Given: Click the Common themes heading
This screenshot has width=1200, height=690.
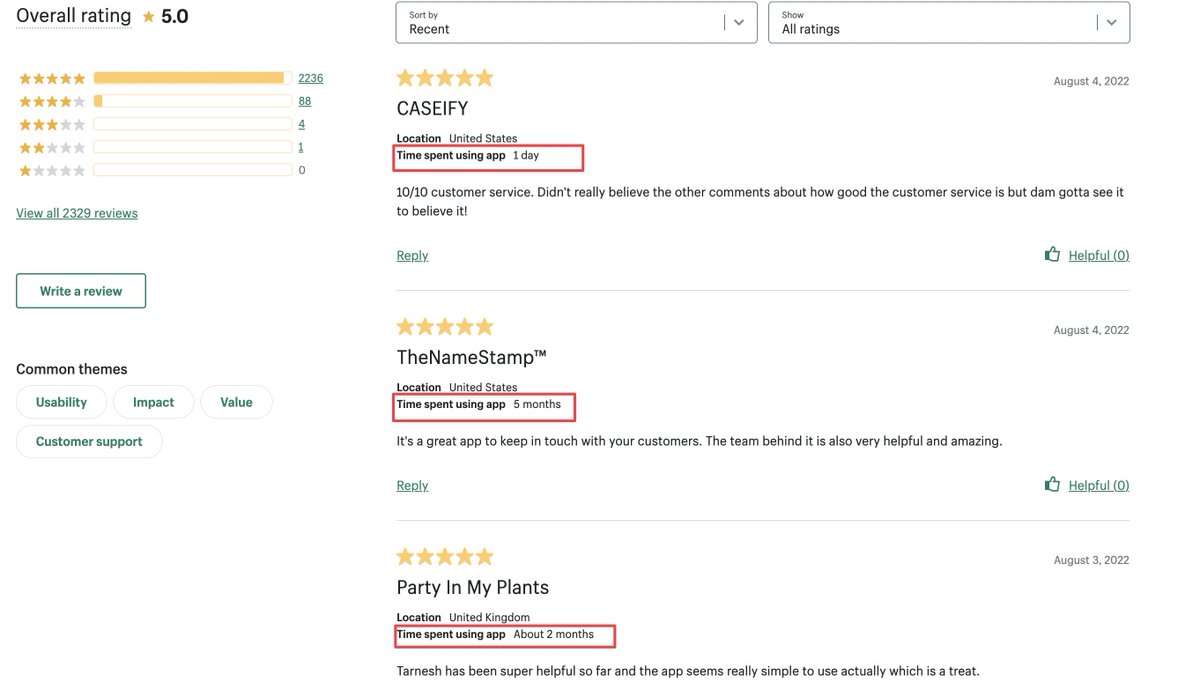Looking at the screenshot, I should [72, 369].
